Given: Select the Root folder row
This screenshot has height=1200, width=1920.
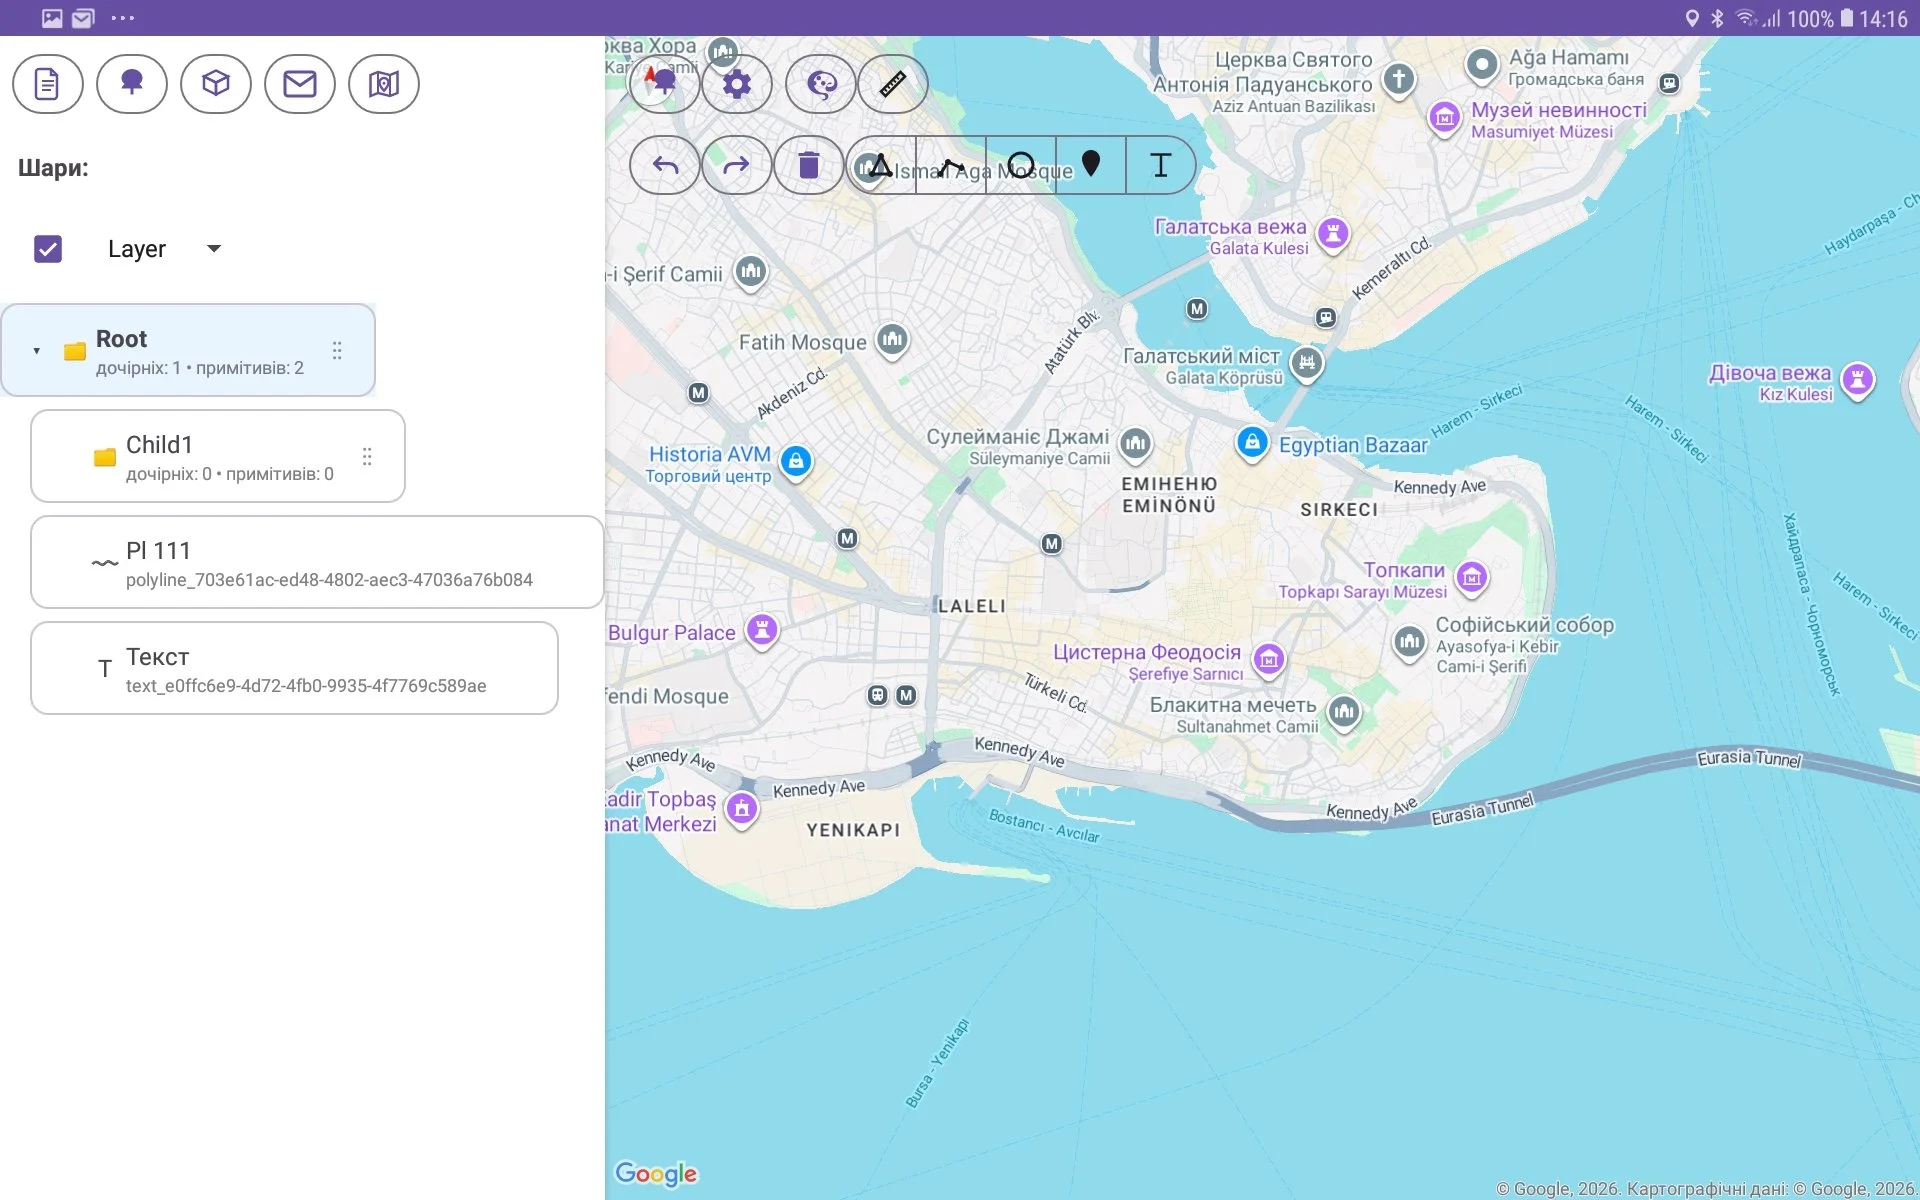Looking at the screenshot, I should [188, 350].
